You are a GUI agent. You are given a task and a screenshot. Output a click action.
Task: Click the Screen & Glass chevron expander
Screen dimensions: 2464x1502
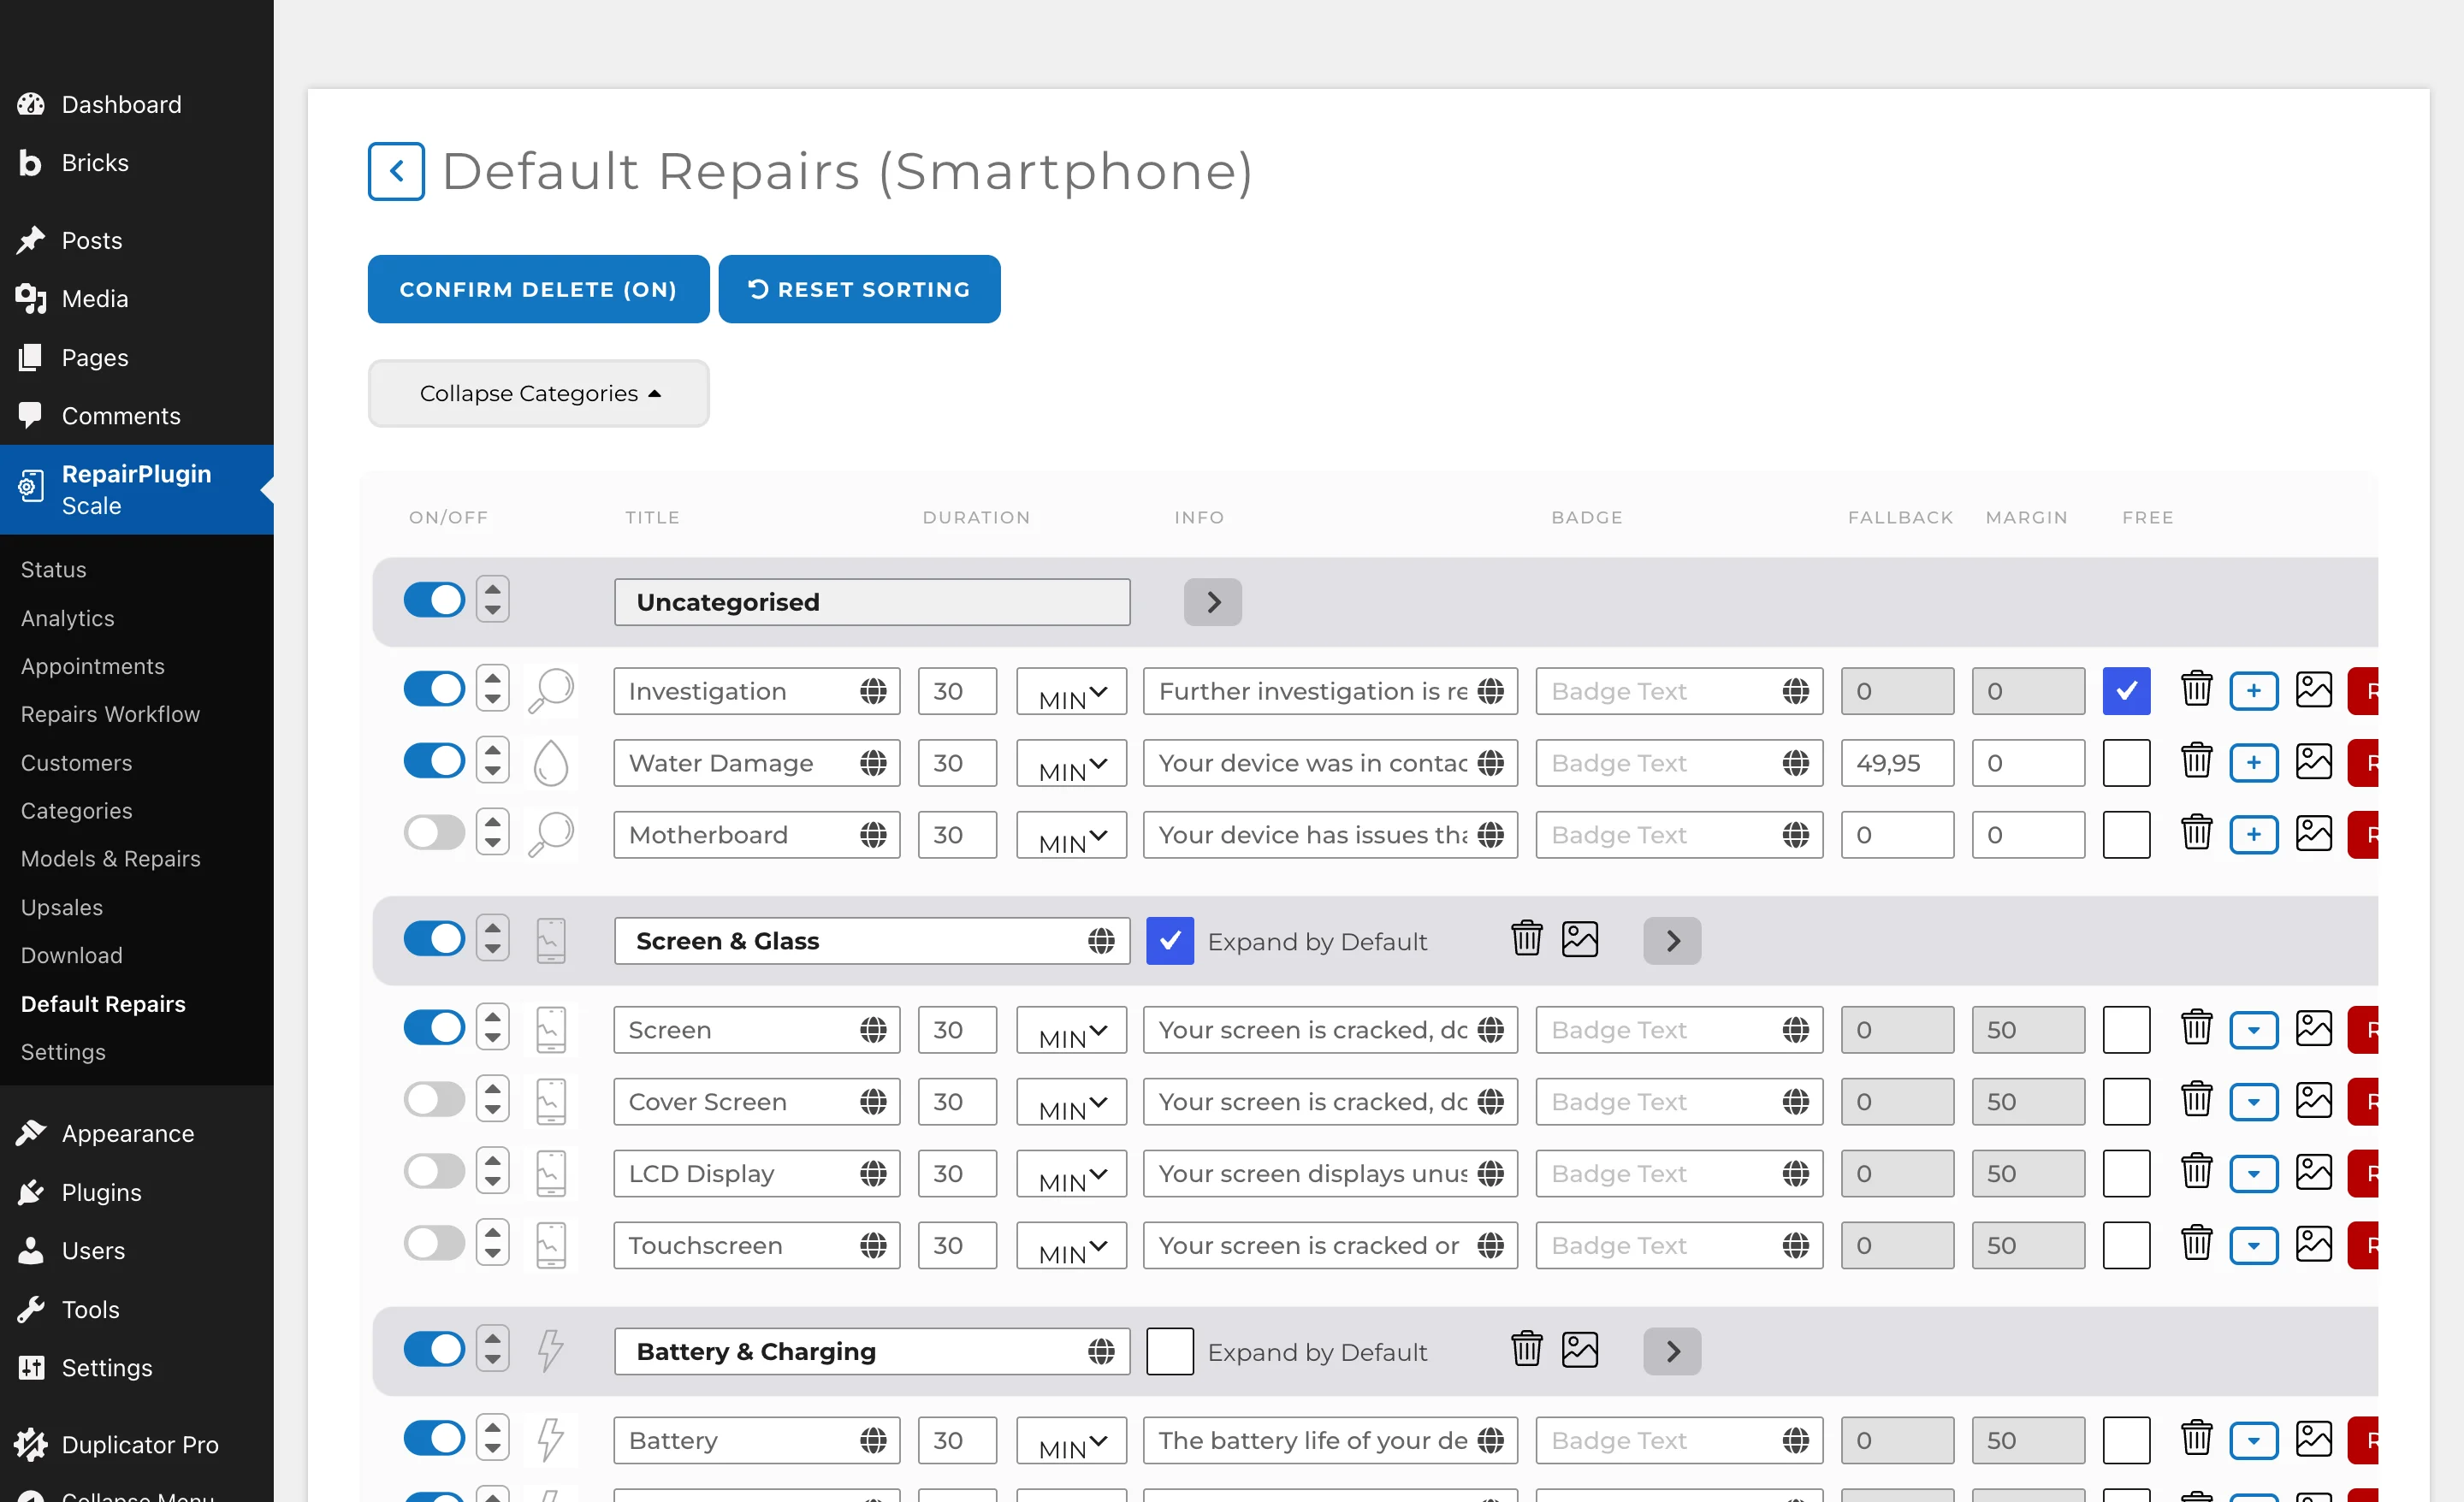[x=1672, y=941]
